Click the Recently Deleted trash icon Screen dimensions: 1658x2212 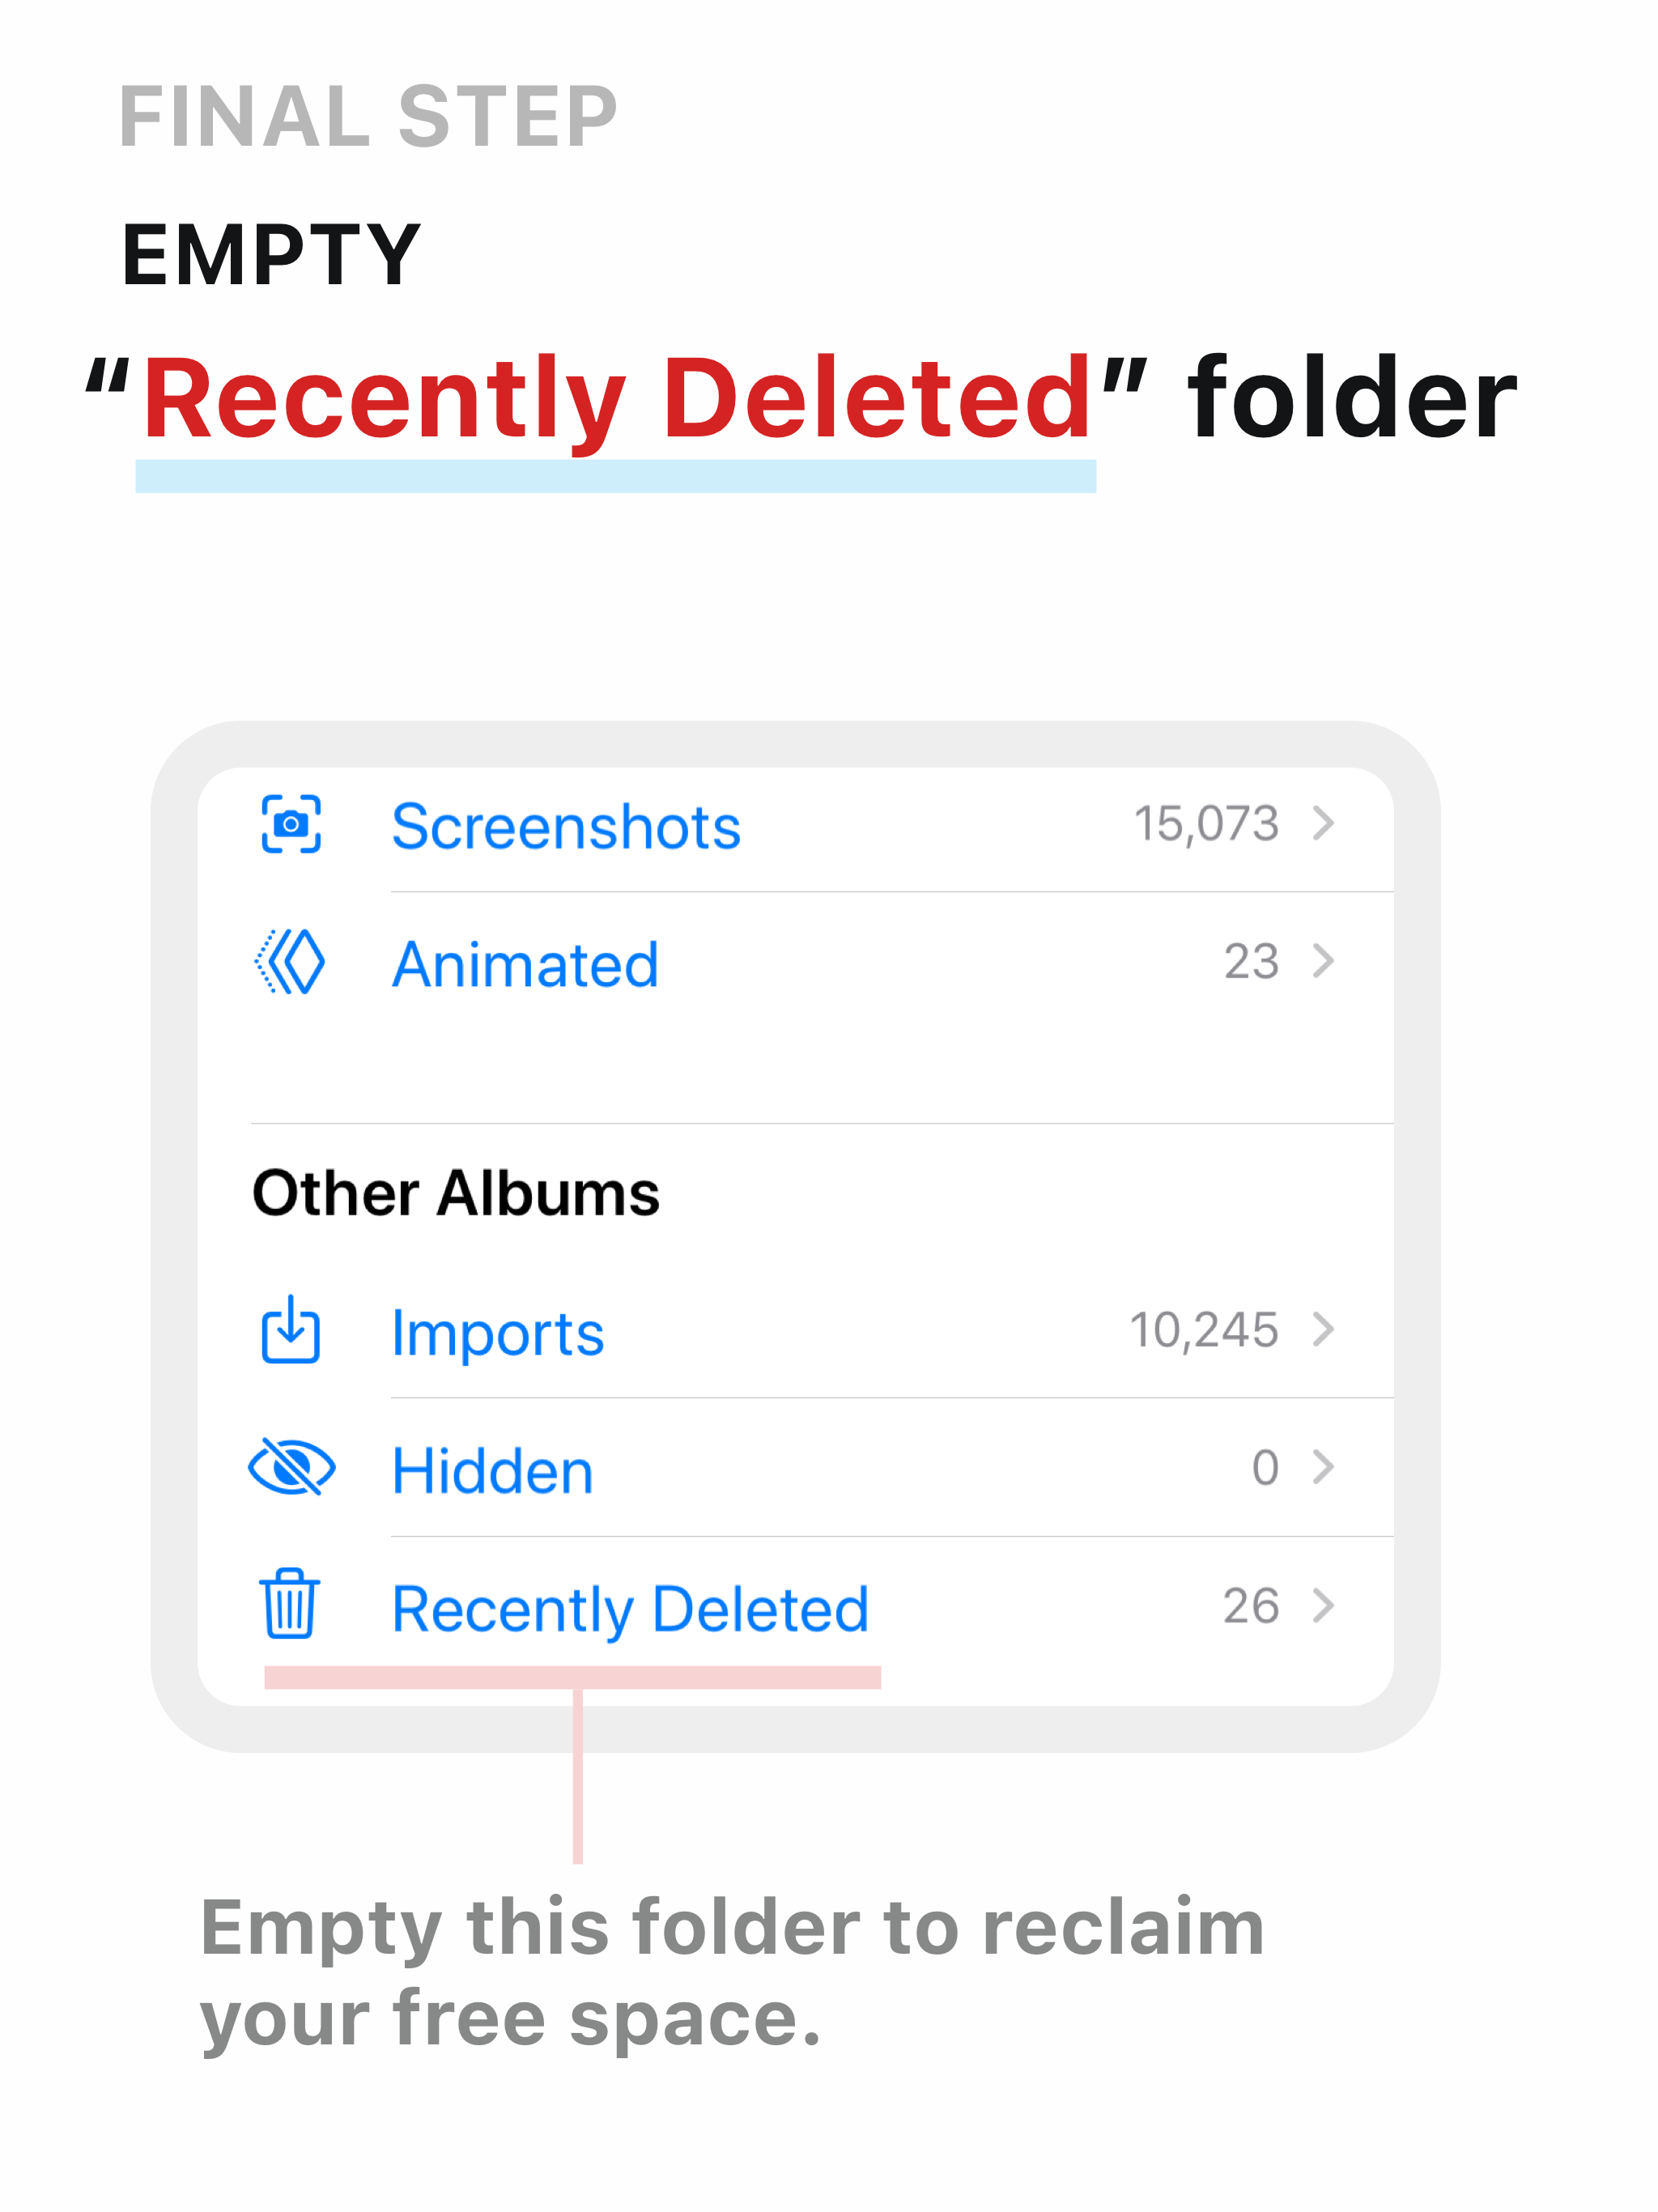[290, 1603]
